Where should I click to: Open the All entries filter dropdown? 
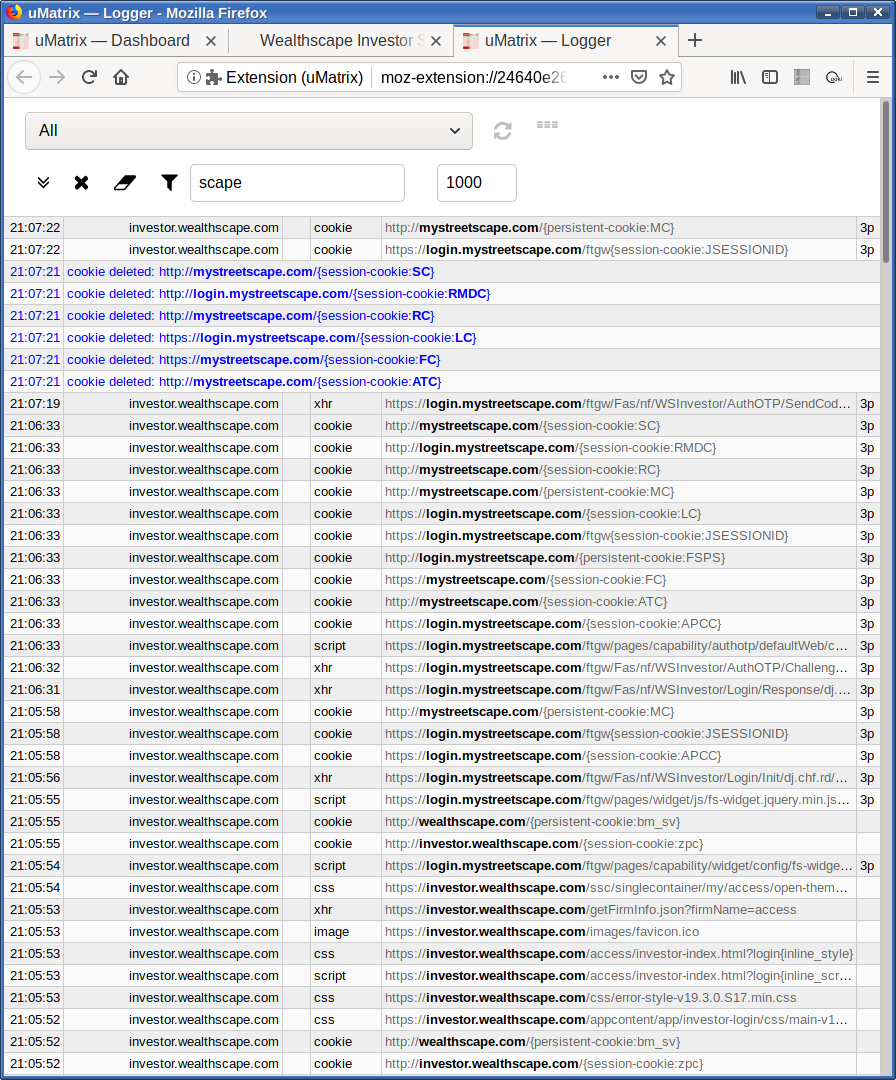pos(248,130)
